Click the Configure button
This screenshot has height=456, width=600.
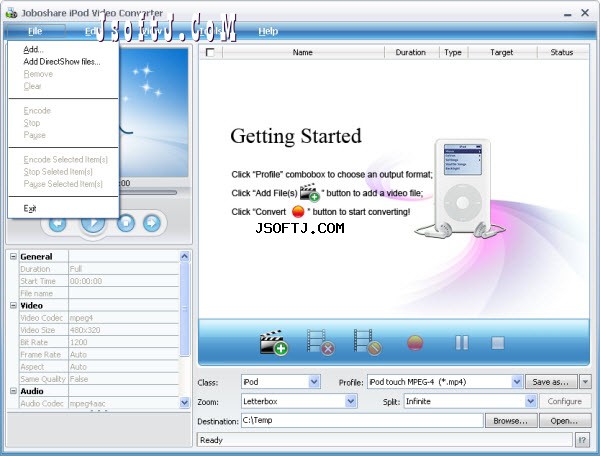tap(565, 401)
